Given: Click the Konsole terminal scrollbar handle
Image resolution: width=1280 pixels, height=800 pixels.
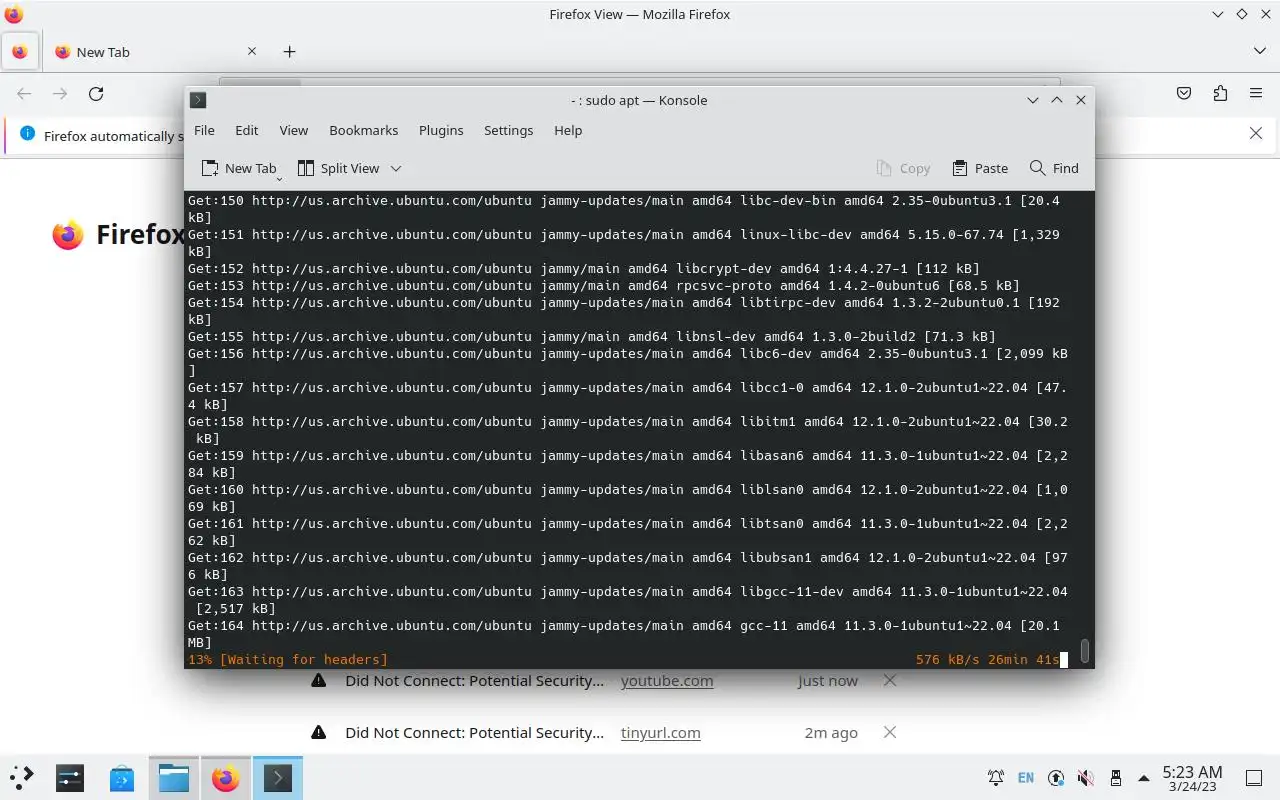Looking at the screenshot, I should [x=1085, y=652].
